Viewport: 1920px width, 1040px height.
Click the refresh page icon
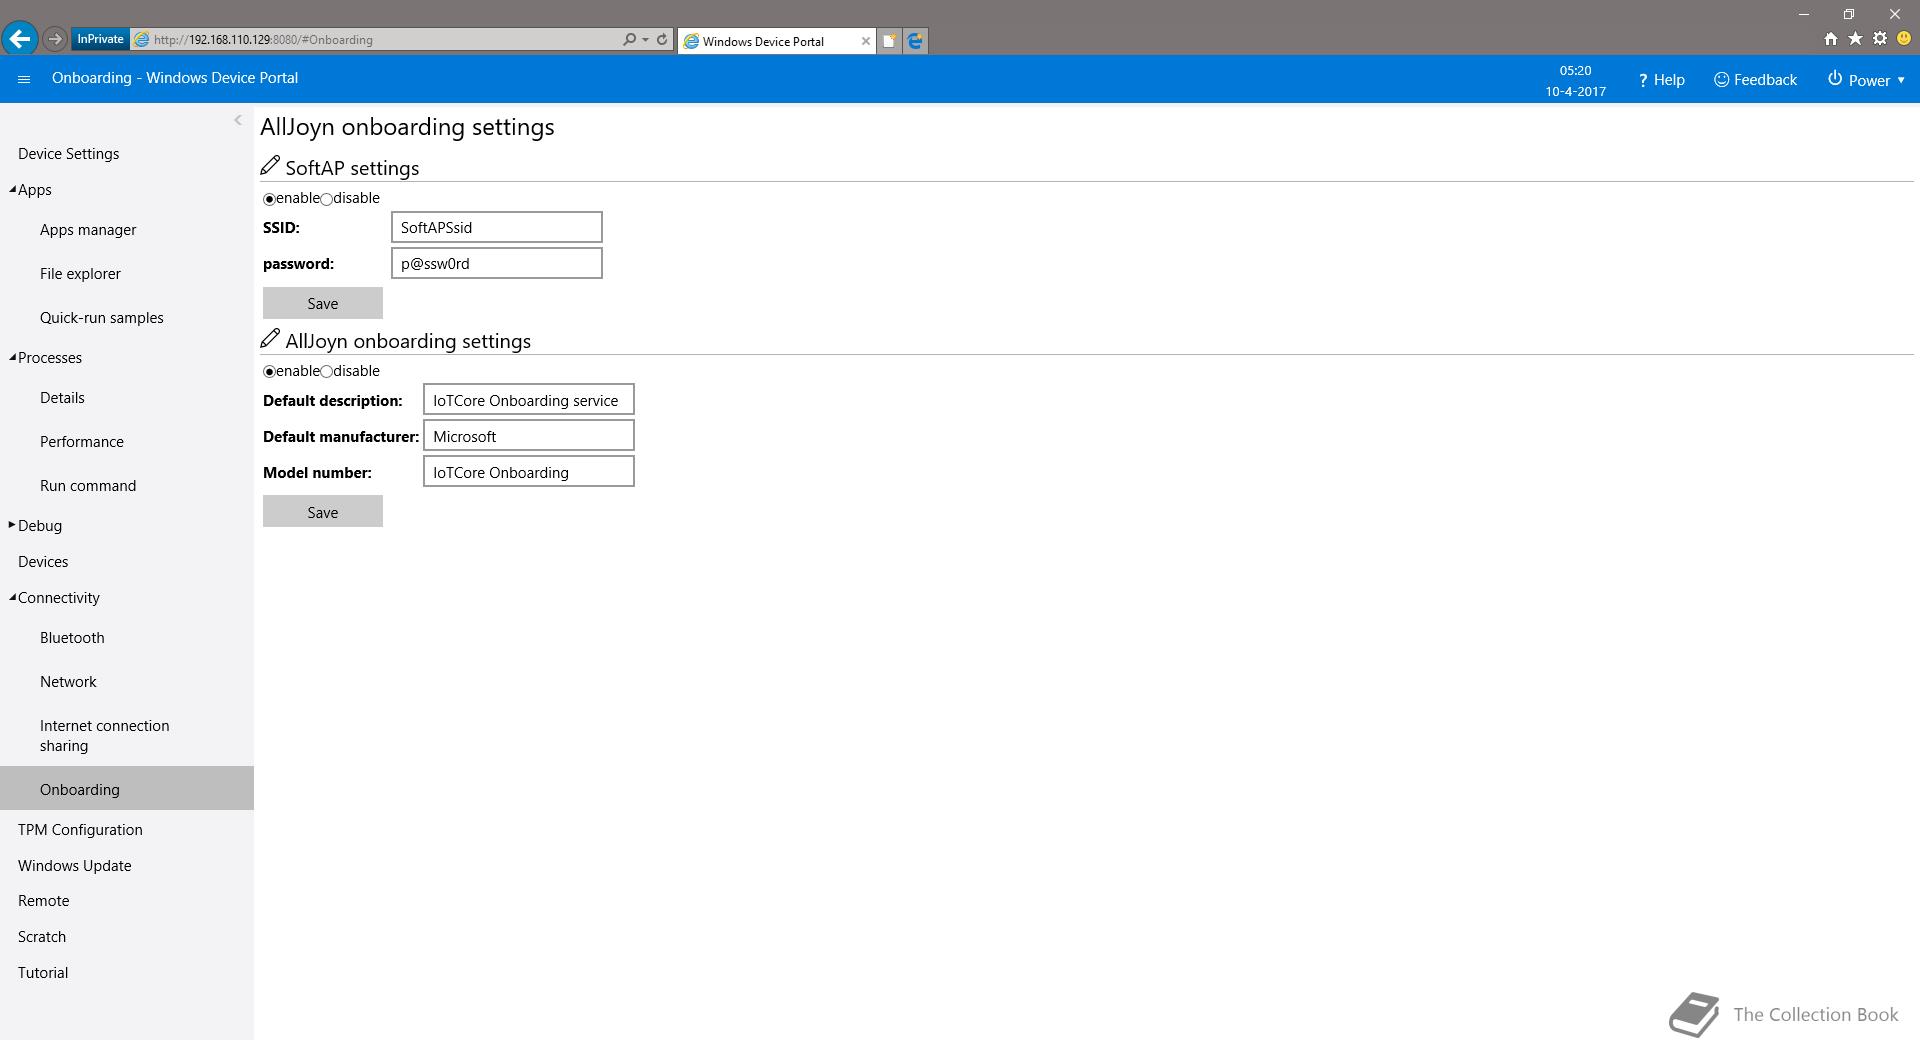(661, 39)
